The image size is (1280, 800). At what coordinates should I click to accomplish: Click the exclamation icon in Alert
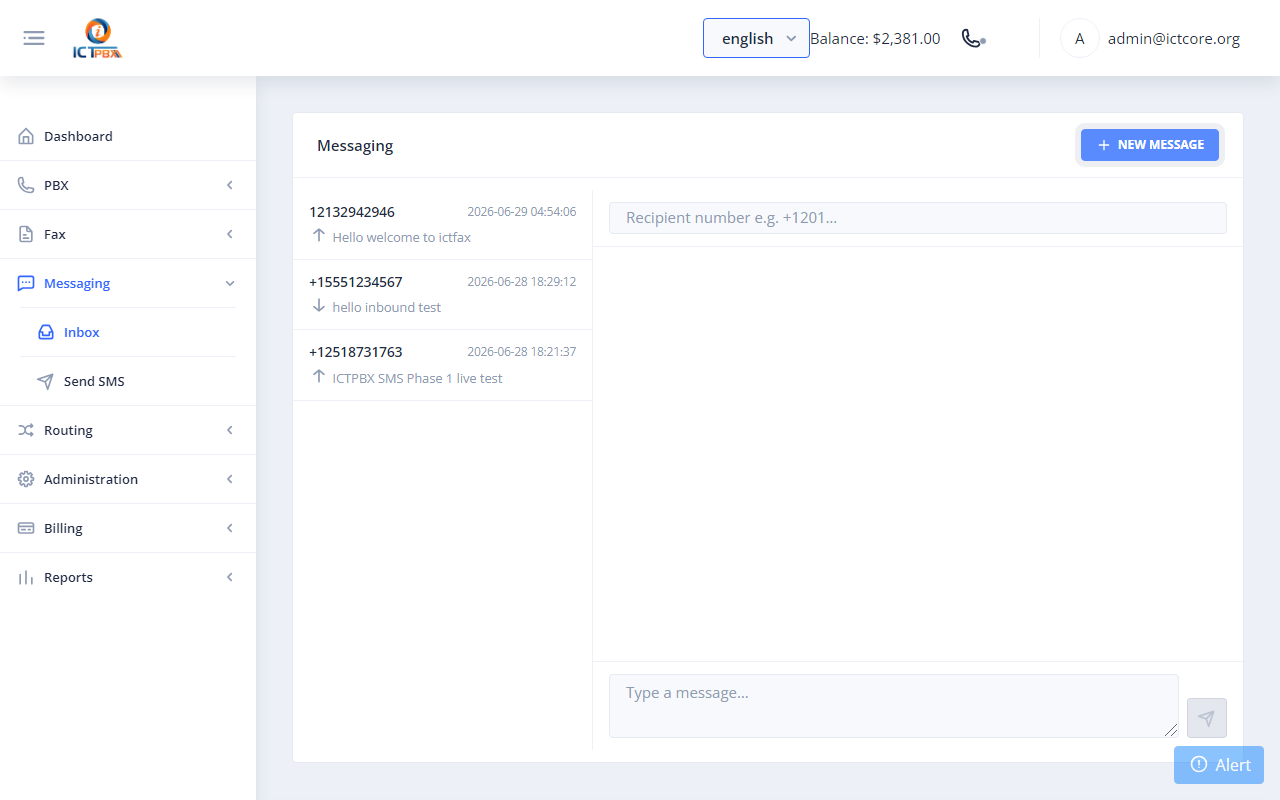tap(1199, 764)
